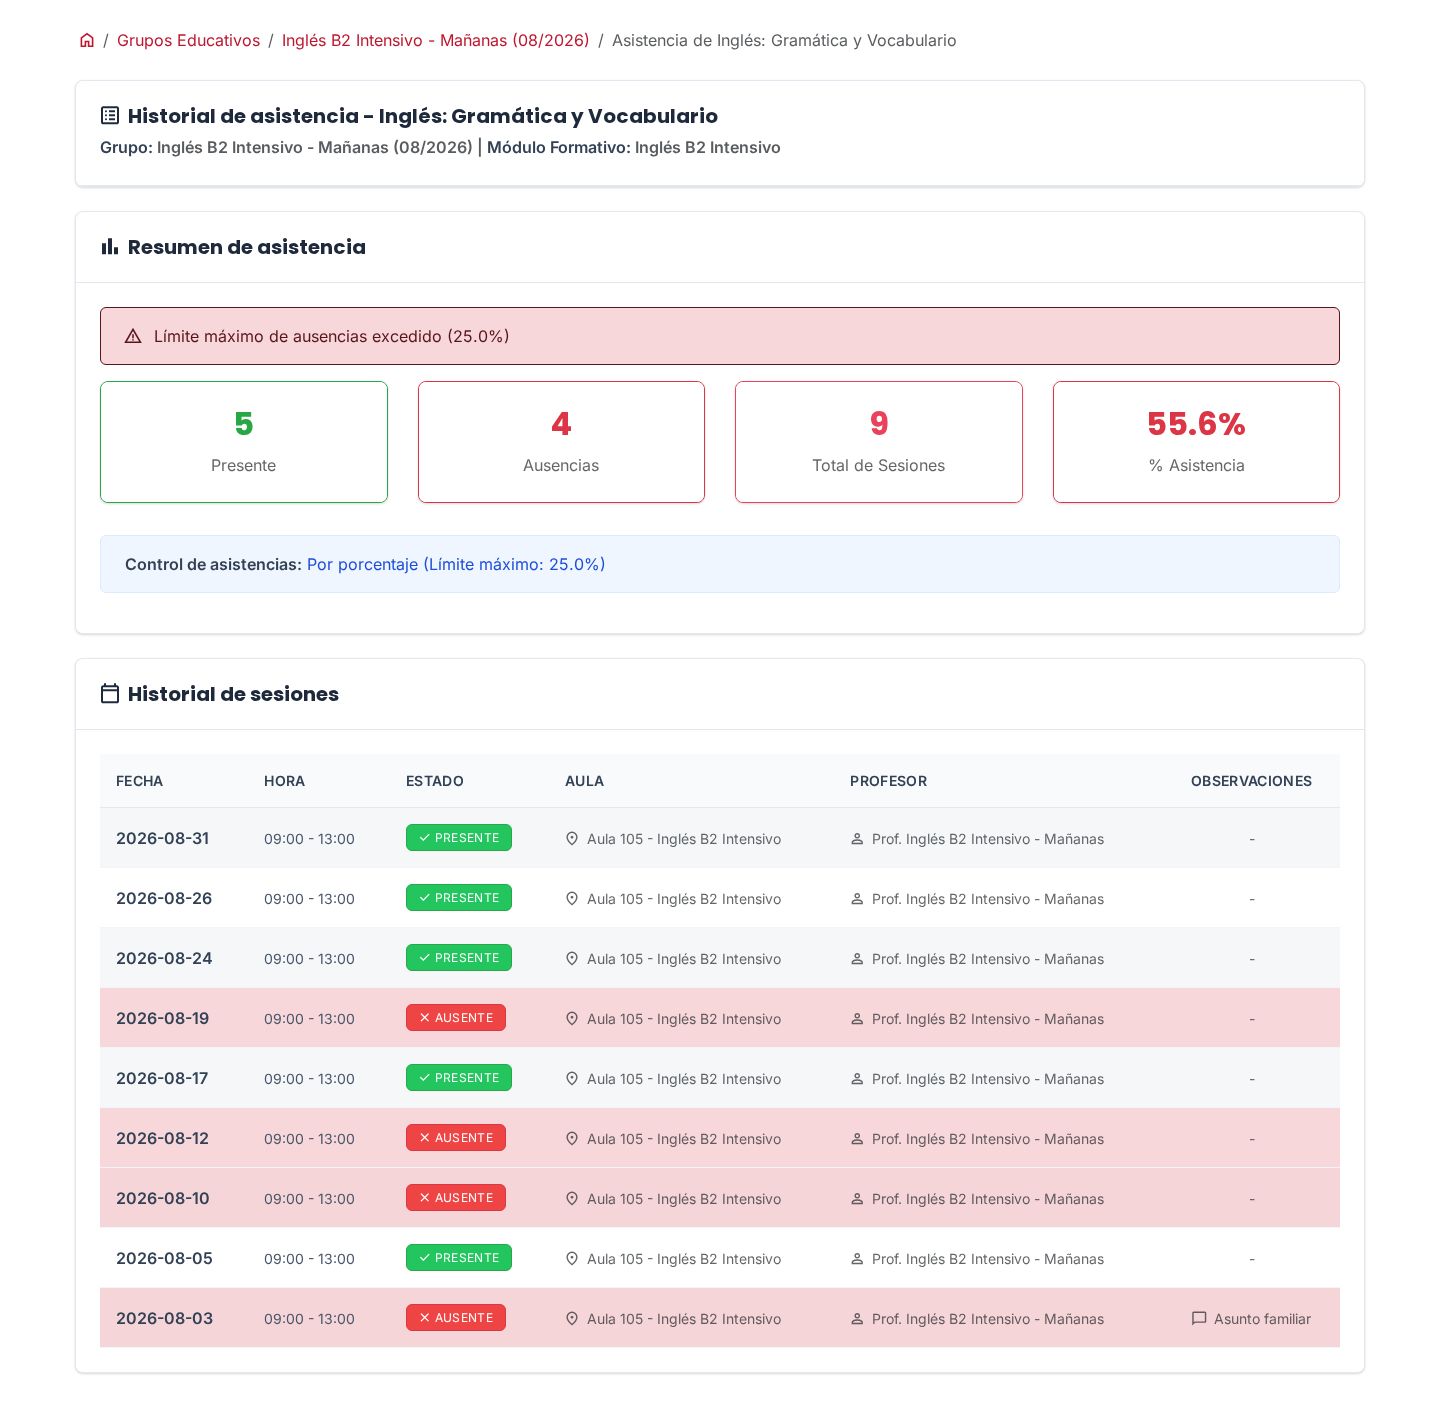Click PRESENTE badge for 2026-08-17

click(x=459, y=1078)
